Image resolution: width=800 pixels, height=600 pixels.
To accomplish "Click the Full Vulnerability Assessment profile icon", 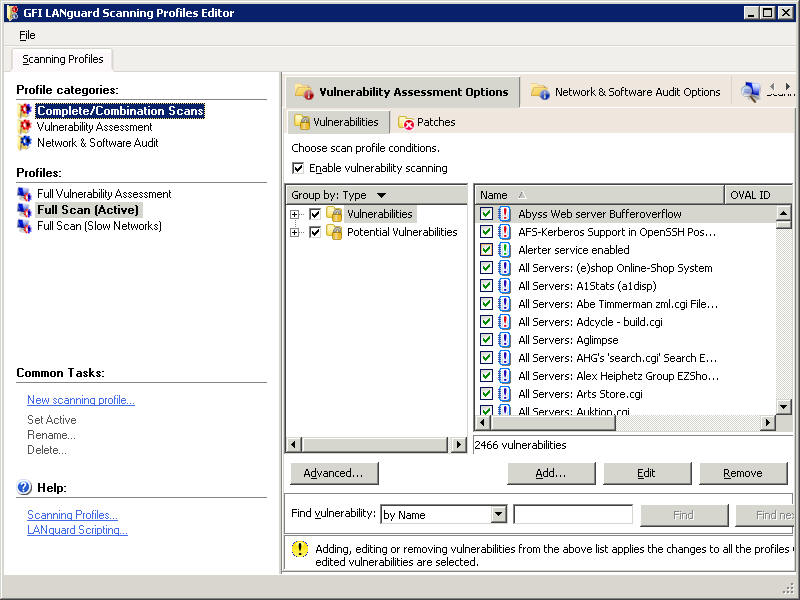I will coord(24,194).
